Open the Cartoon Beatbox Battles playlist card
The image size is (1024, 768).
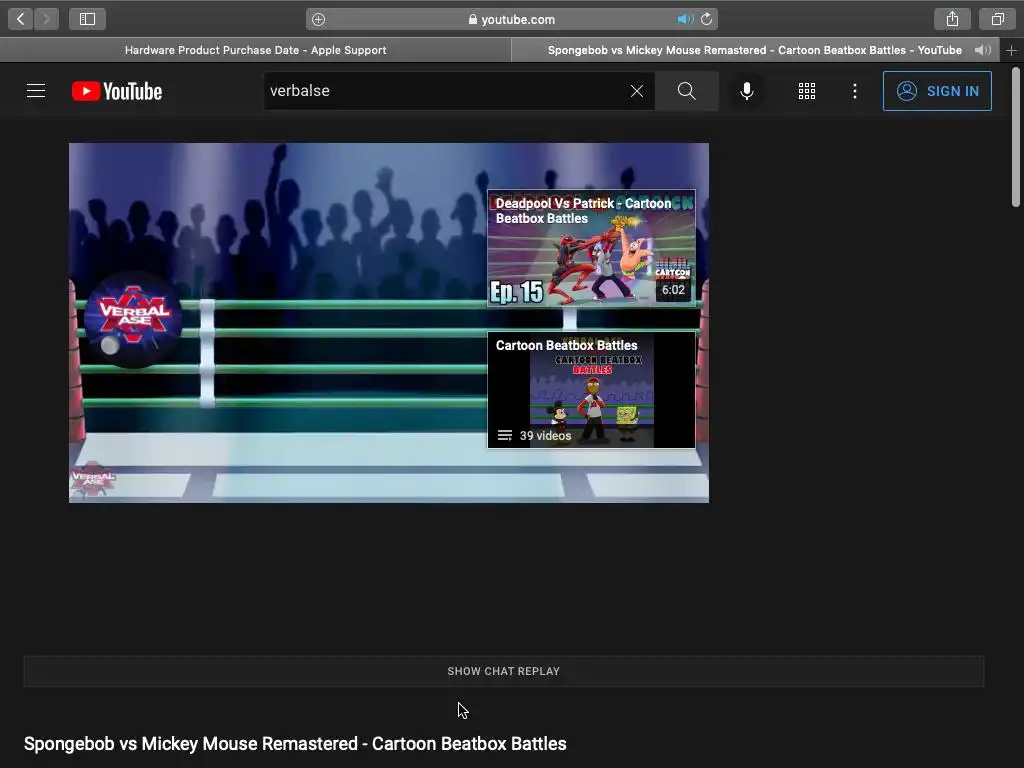coord(592,390)
